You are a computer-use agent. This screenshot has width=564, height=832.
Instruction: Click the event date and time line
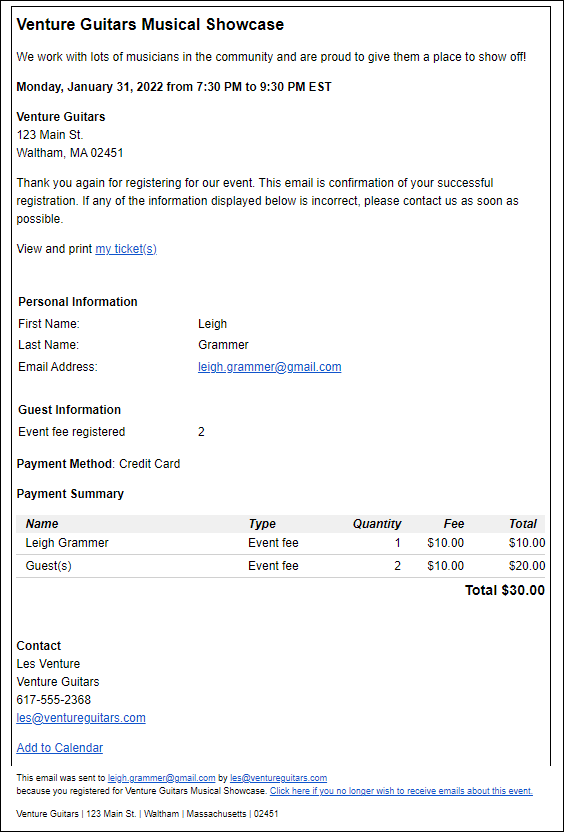tap(174, 87)
